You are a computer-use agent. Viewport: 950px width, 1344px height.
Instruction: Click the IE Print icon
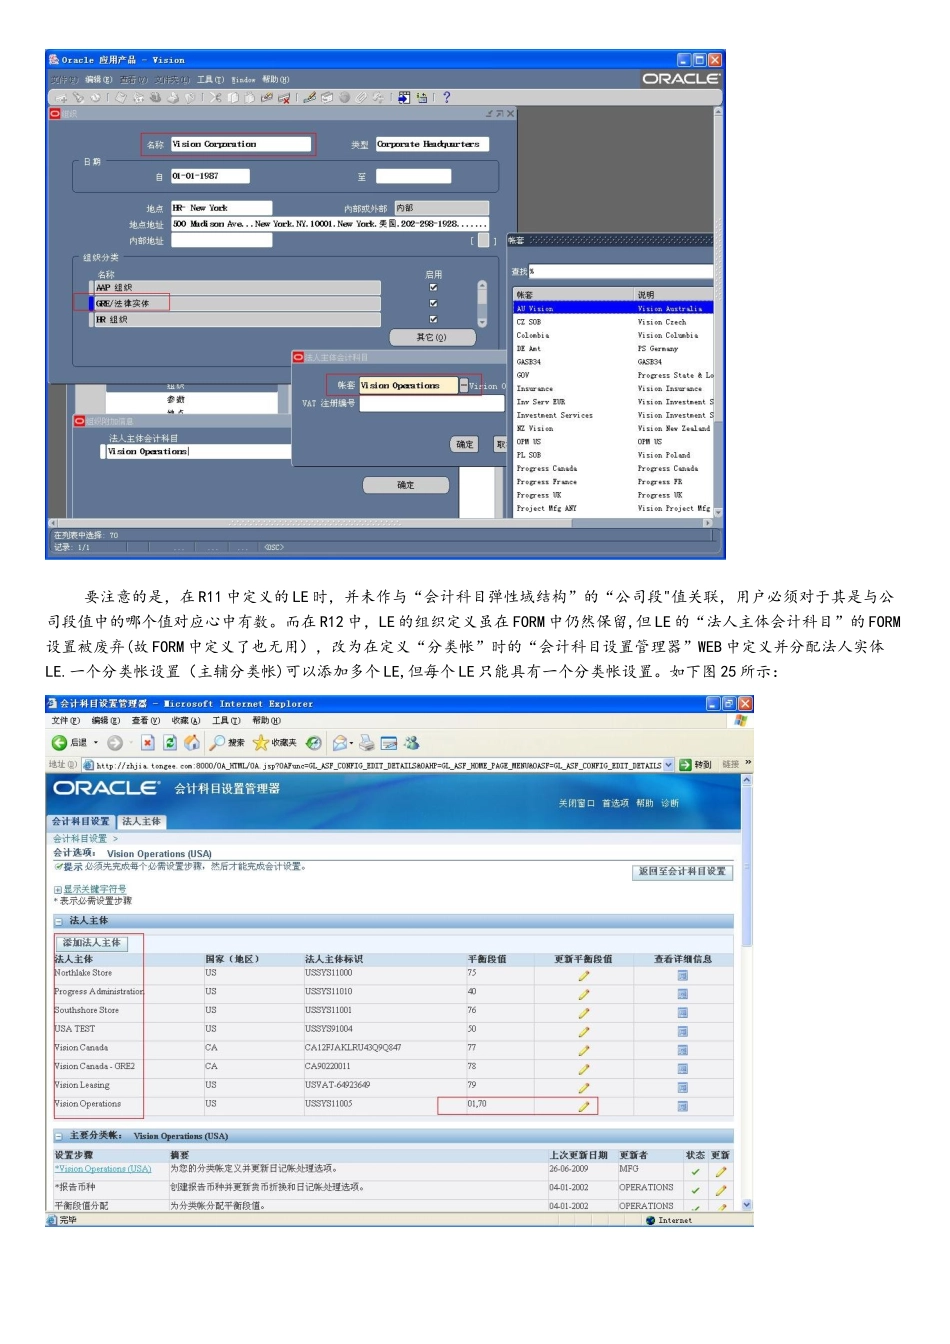(x=367, y=743)
